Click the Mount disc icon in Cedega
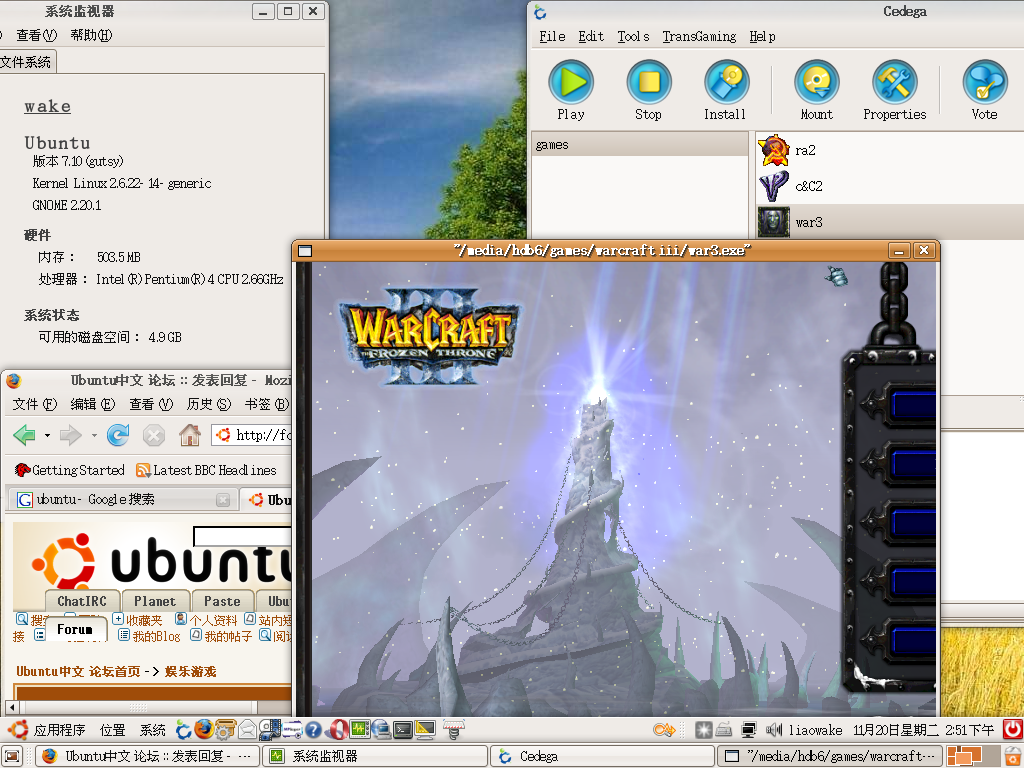Viewport: 1024px width, 768px height. [816, 91]
